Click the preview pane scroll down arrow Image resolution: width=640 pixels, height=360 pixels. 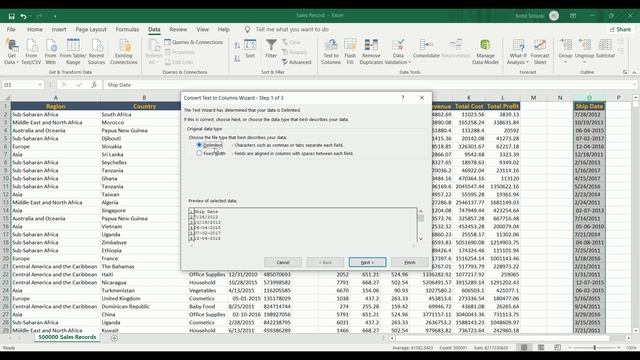coord(421,239)
